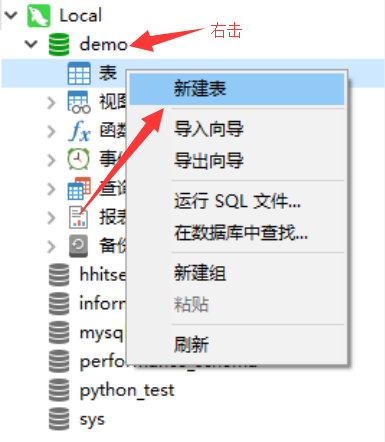
Task: Select the perfo database name
Action: pos(103,362)
